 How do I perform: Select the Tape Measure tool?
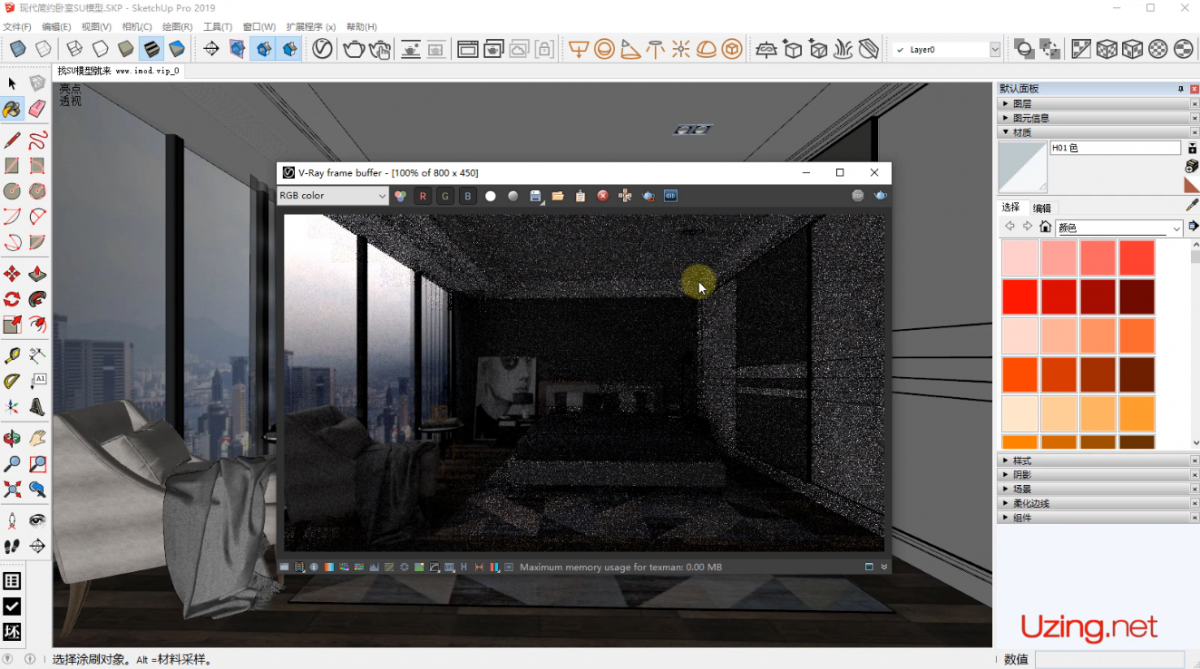12,355
